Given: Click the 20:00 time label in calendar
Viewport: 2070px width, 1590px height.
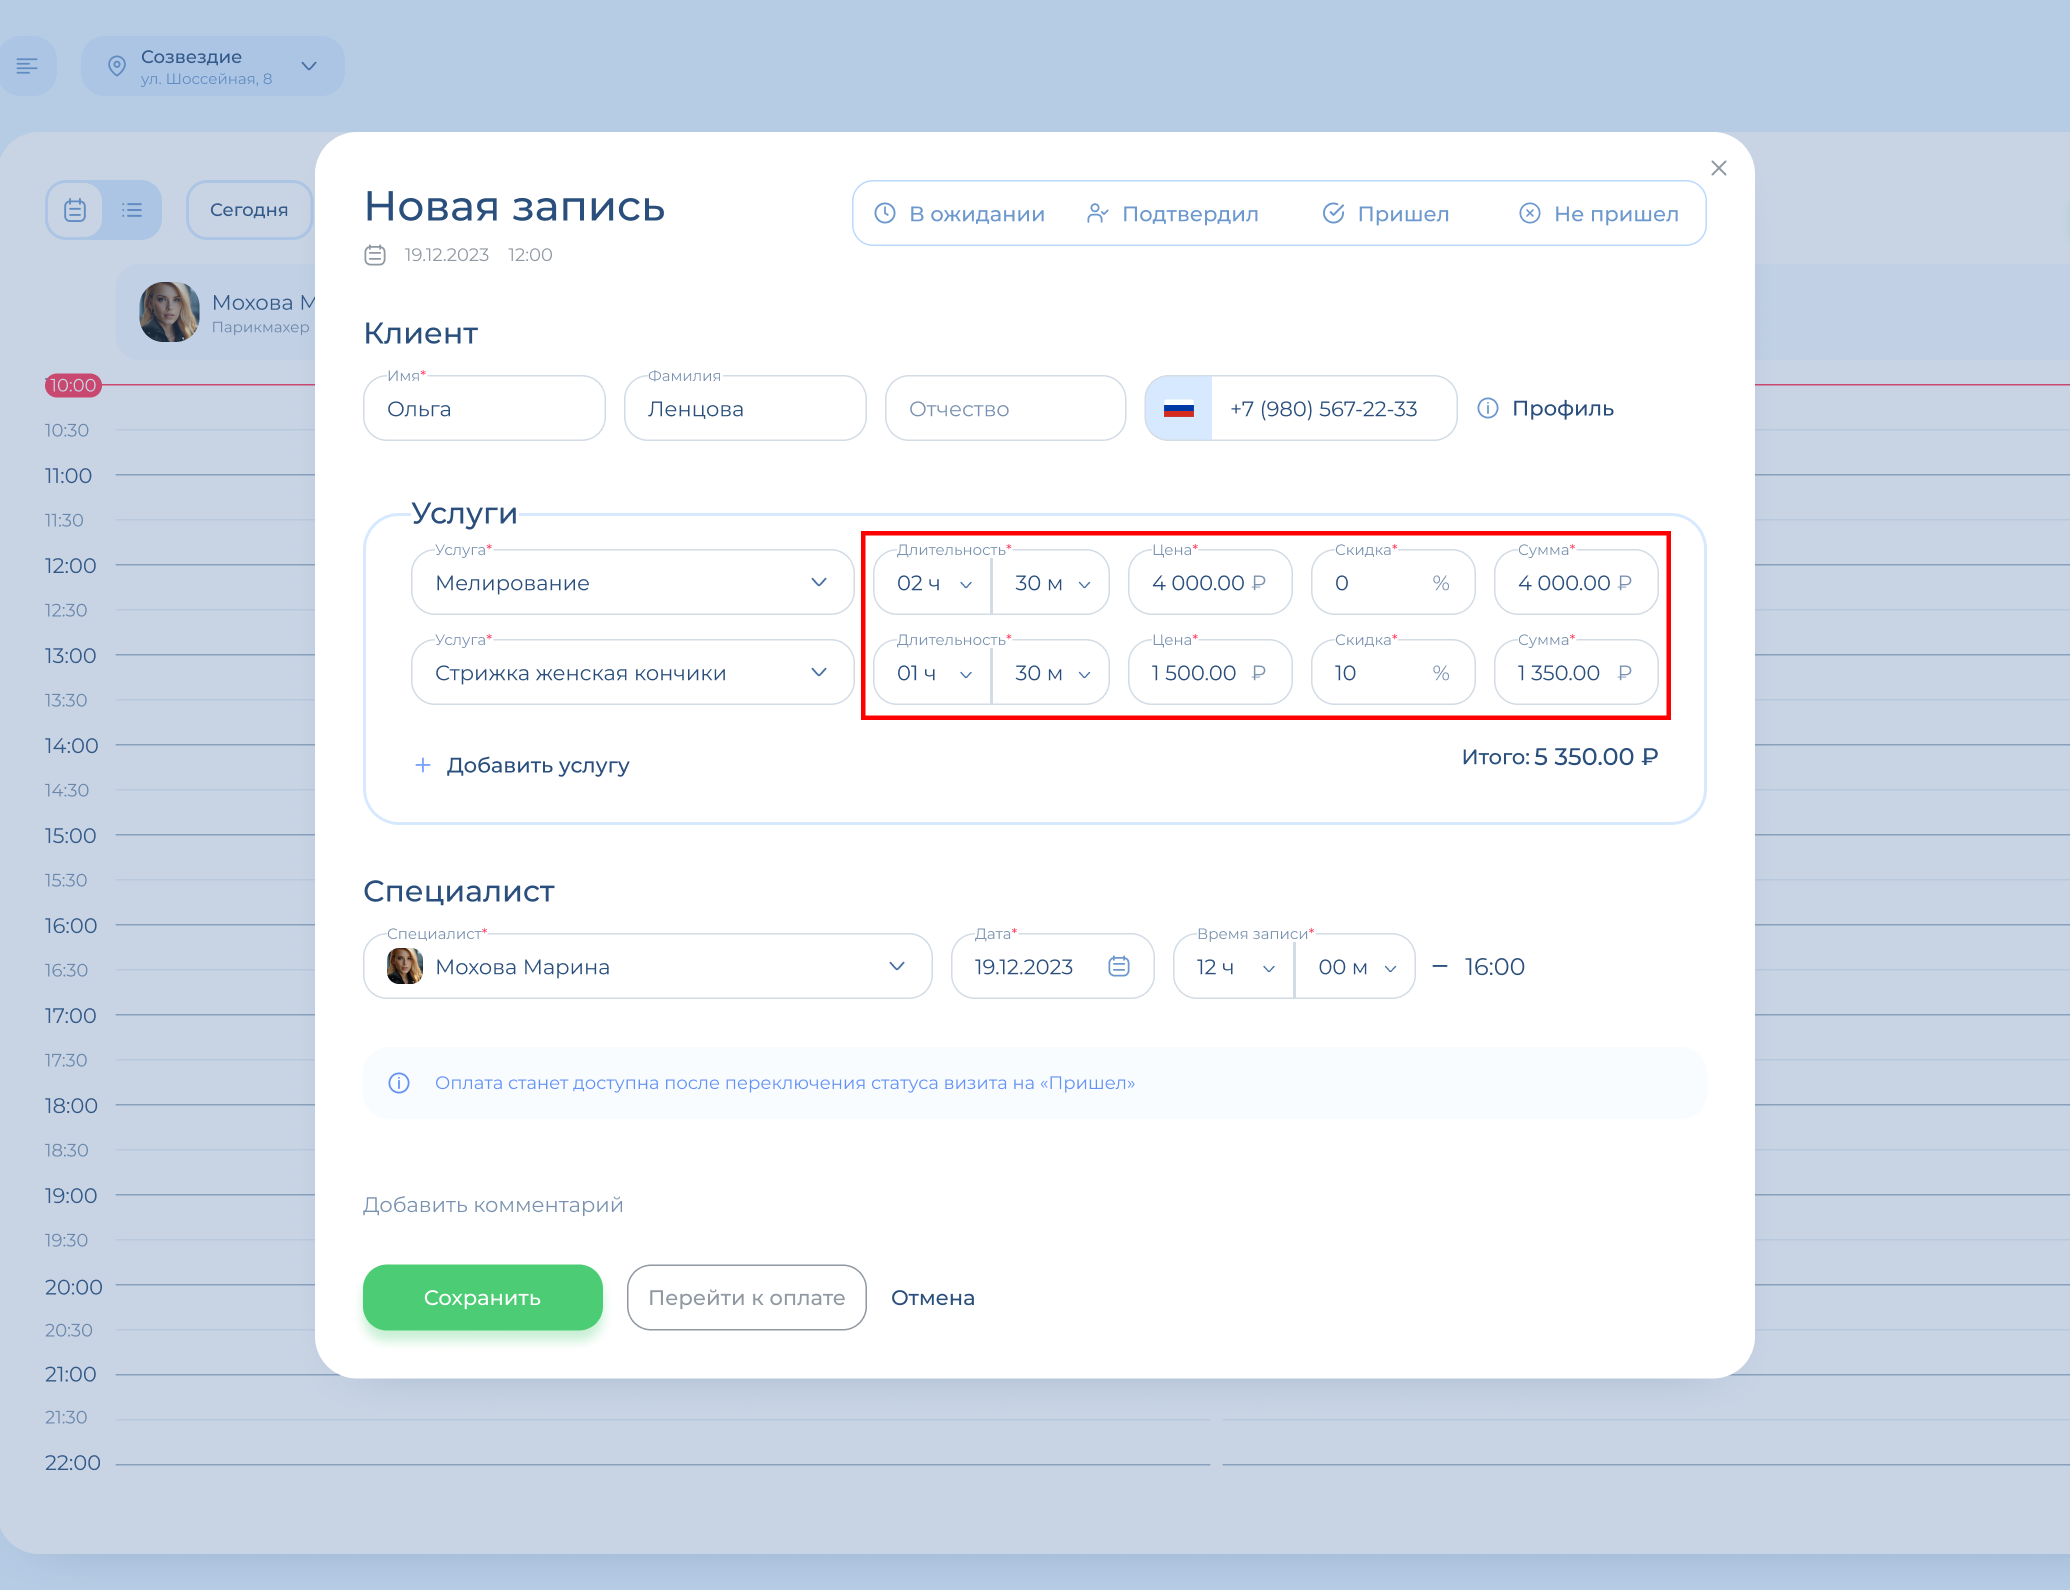Looking at the screenshot, I should tap(73, 1286).
